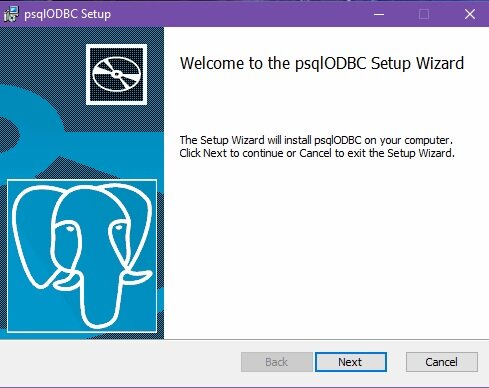Viewport: 489px width, 388px height.
Task: Click the elephant's trunk in the logo
Action: click(100, 300)
